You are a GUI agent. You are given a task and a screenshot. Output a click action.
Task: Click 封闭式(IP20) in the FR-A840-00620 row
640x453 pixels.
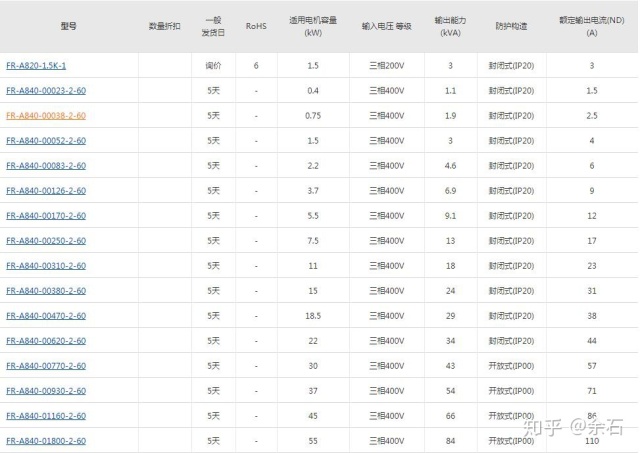(x=511, y=341)
